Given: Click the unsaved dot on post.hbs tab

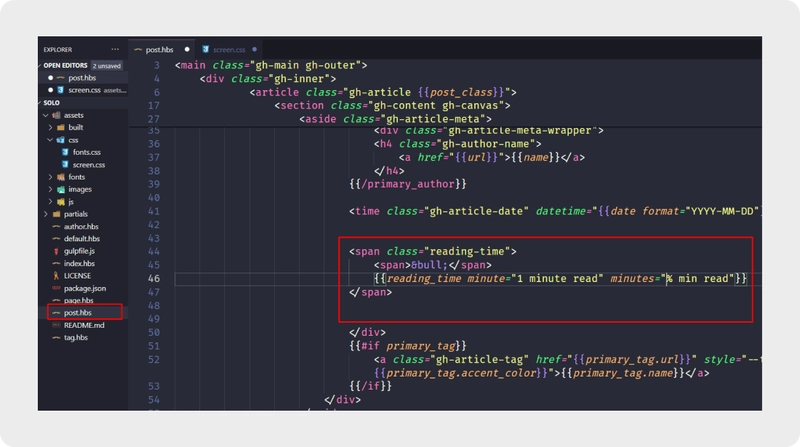Looking at the screenshot, I should [187, 49].
